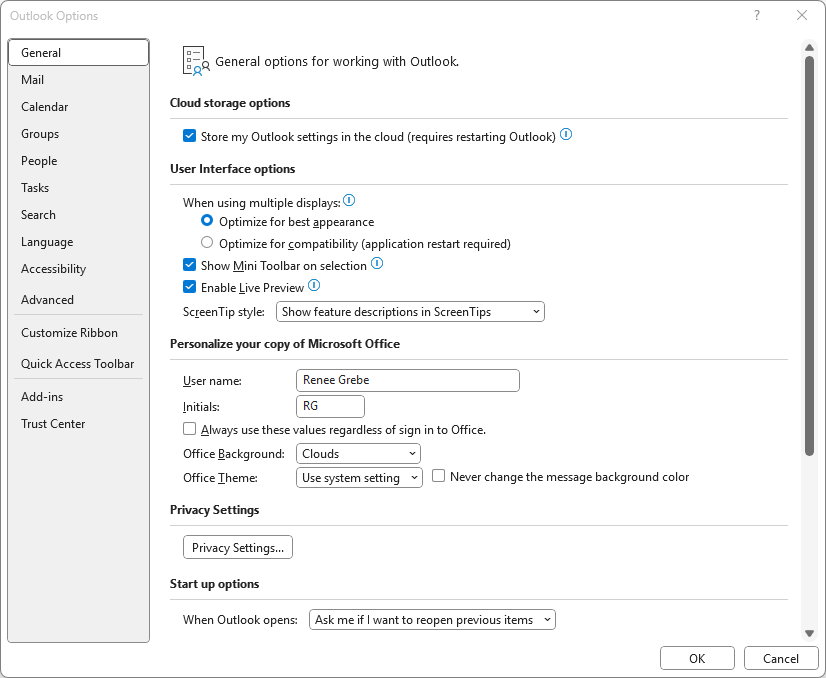826x678 pixels.
Task: Expand the Office Background dropdown
Action: tap(359, 454)
